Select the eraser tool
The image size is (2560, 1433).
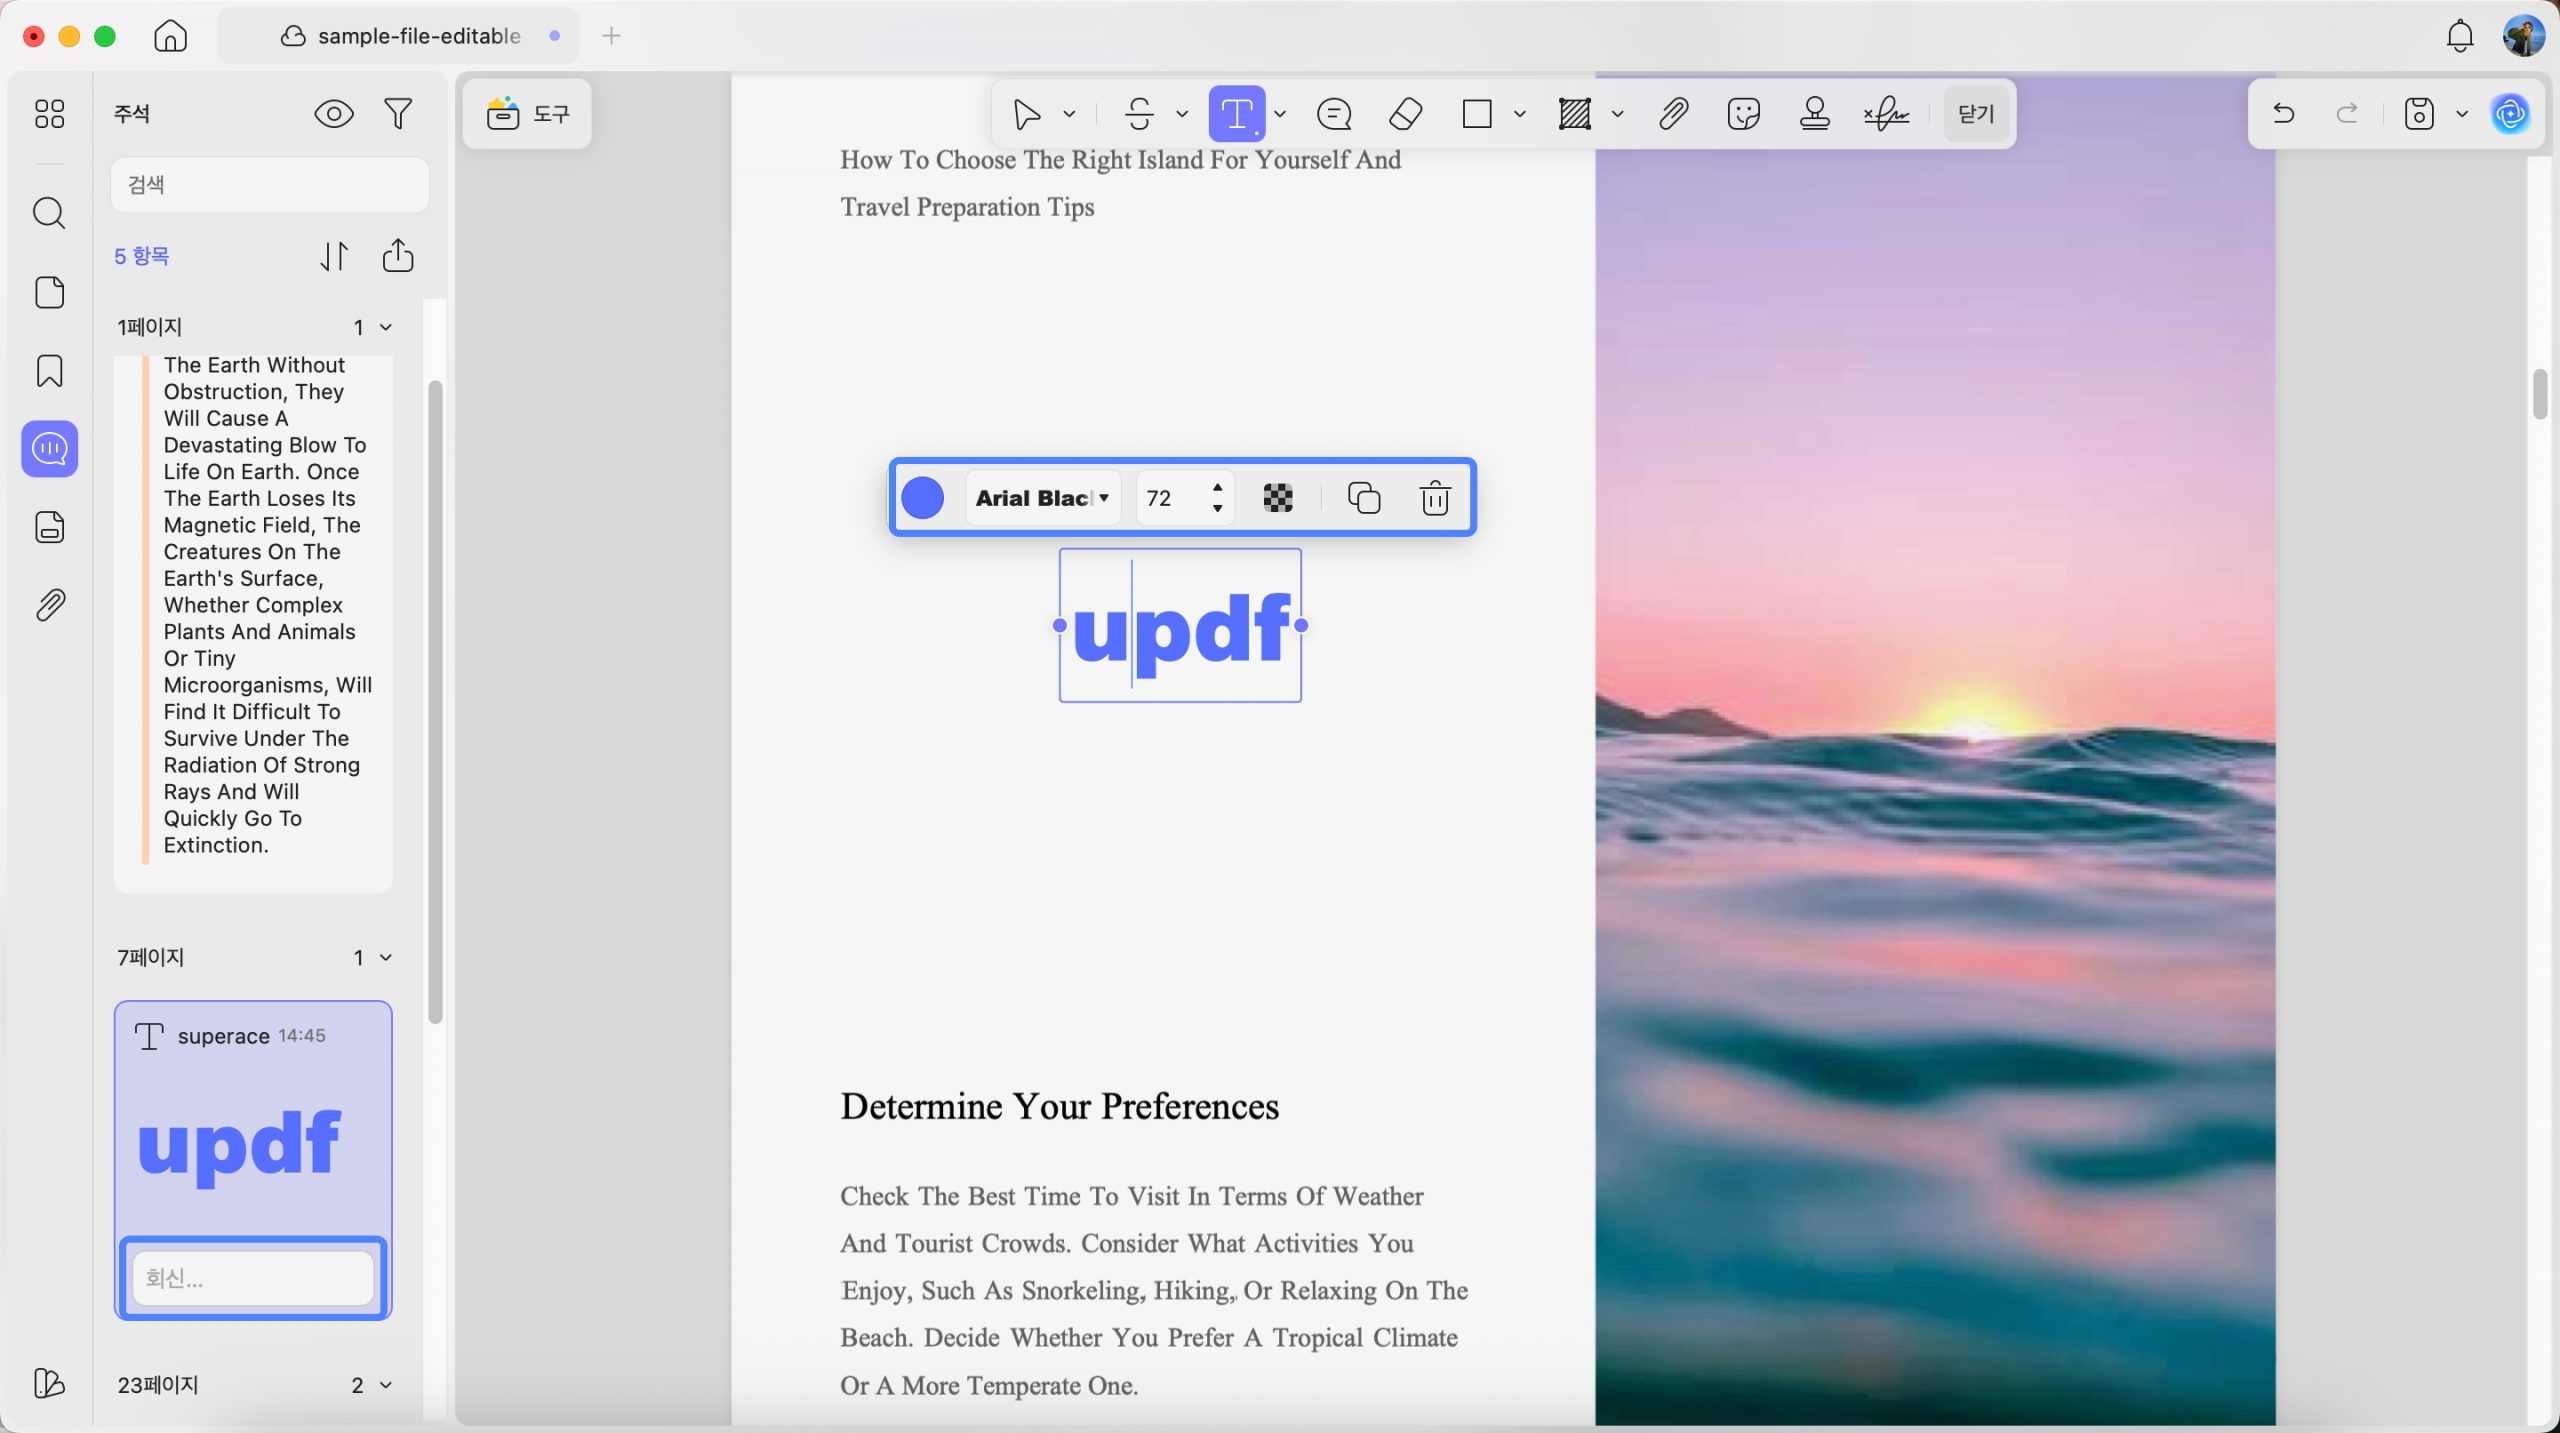tap(1405, 114)
